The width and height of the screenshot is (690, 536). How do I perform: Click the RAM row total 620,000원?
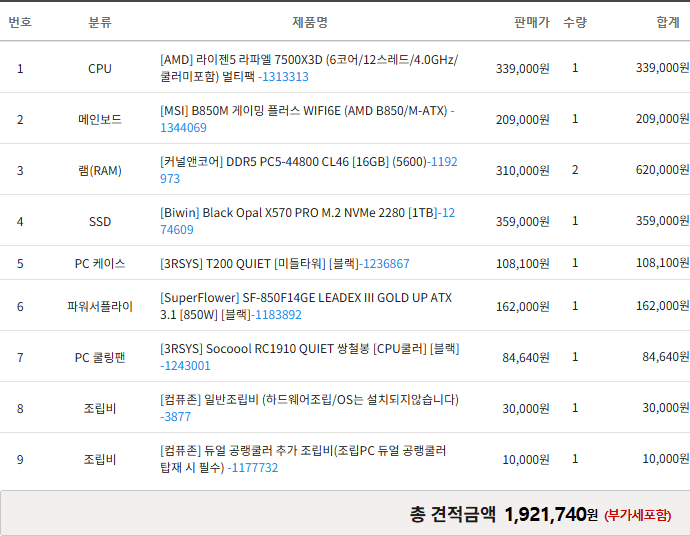tap(662, 170)
